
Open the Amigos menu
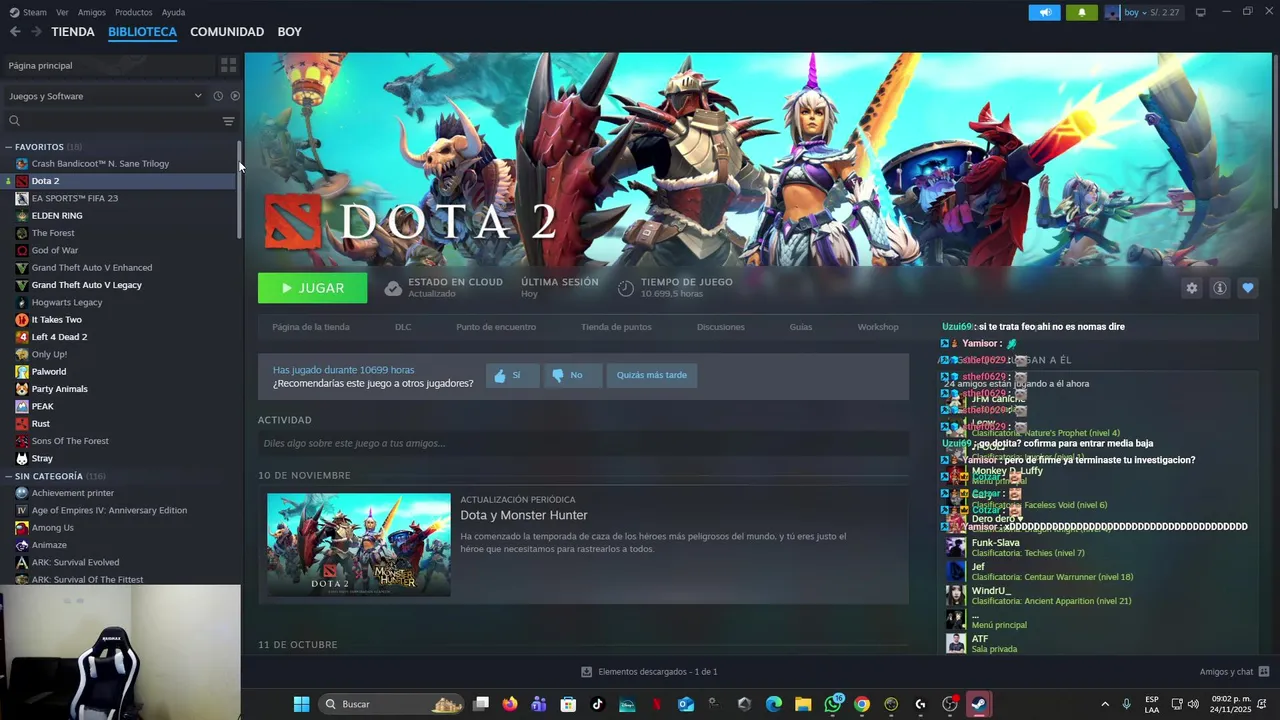point(92,12)
